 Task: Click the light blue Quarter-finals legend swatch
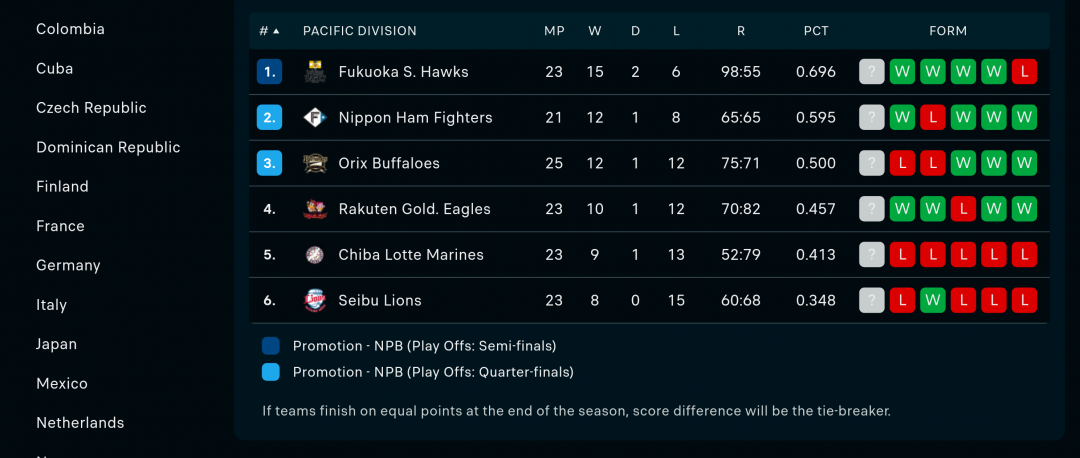(271, 372)
